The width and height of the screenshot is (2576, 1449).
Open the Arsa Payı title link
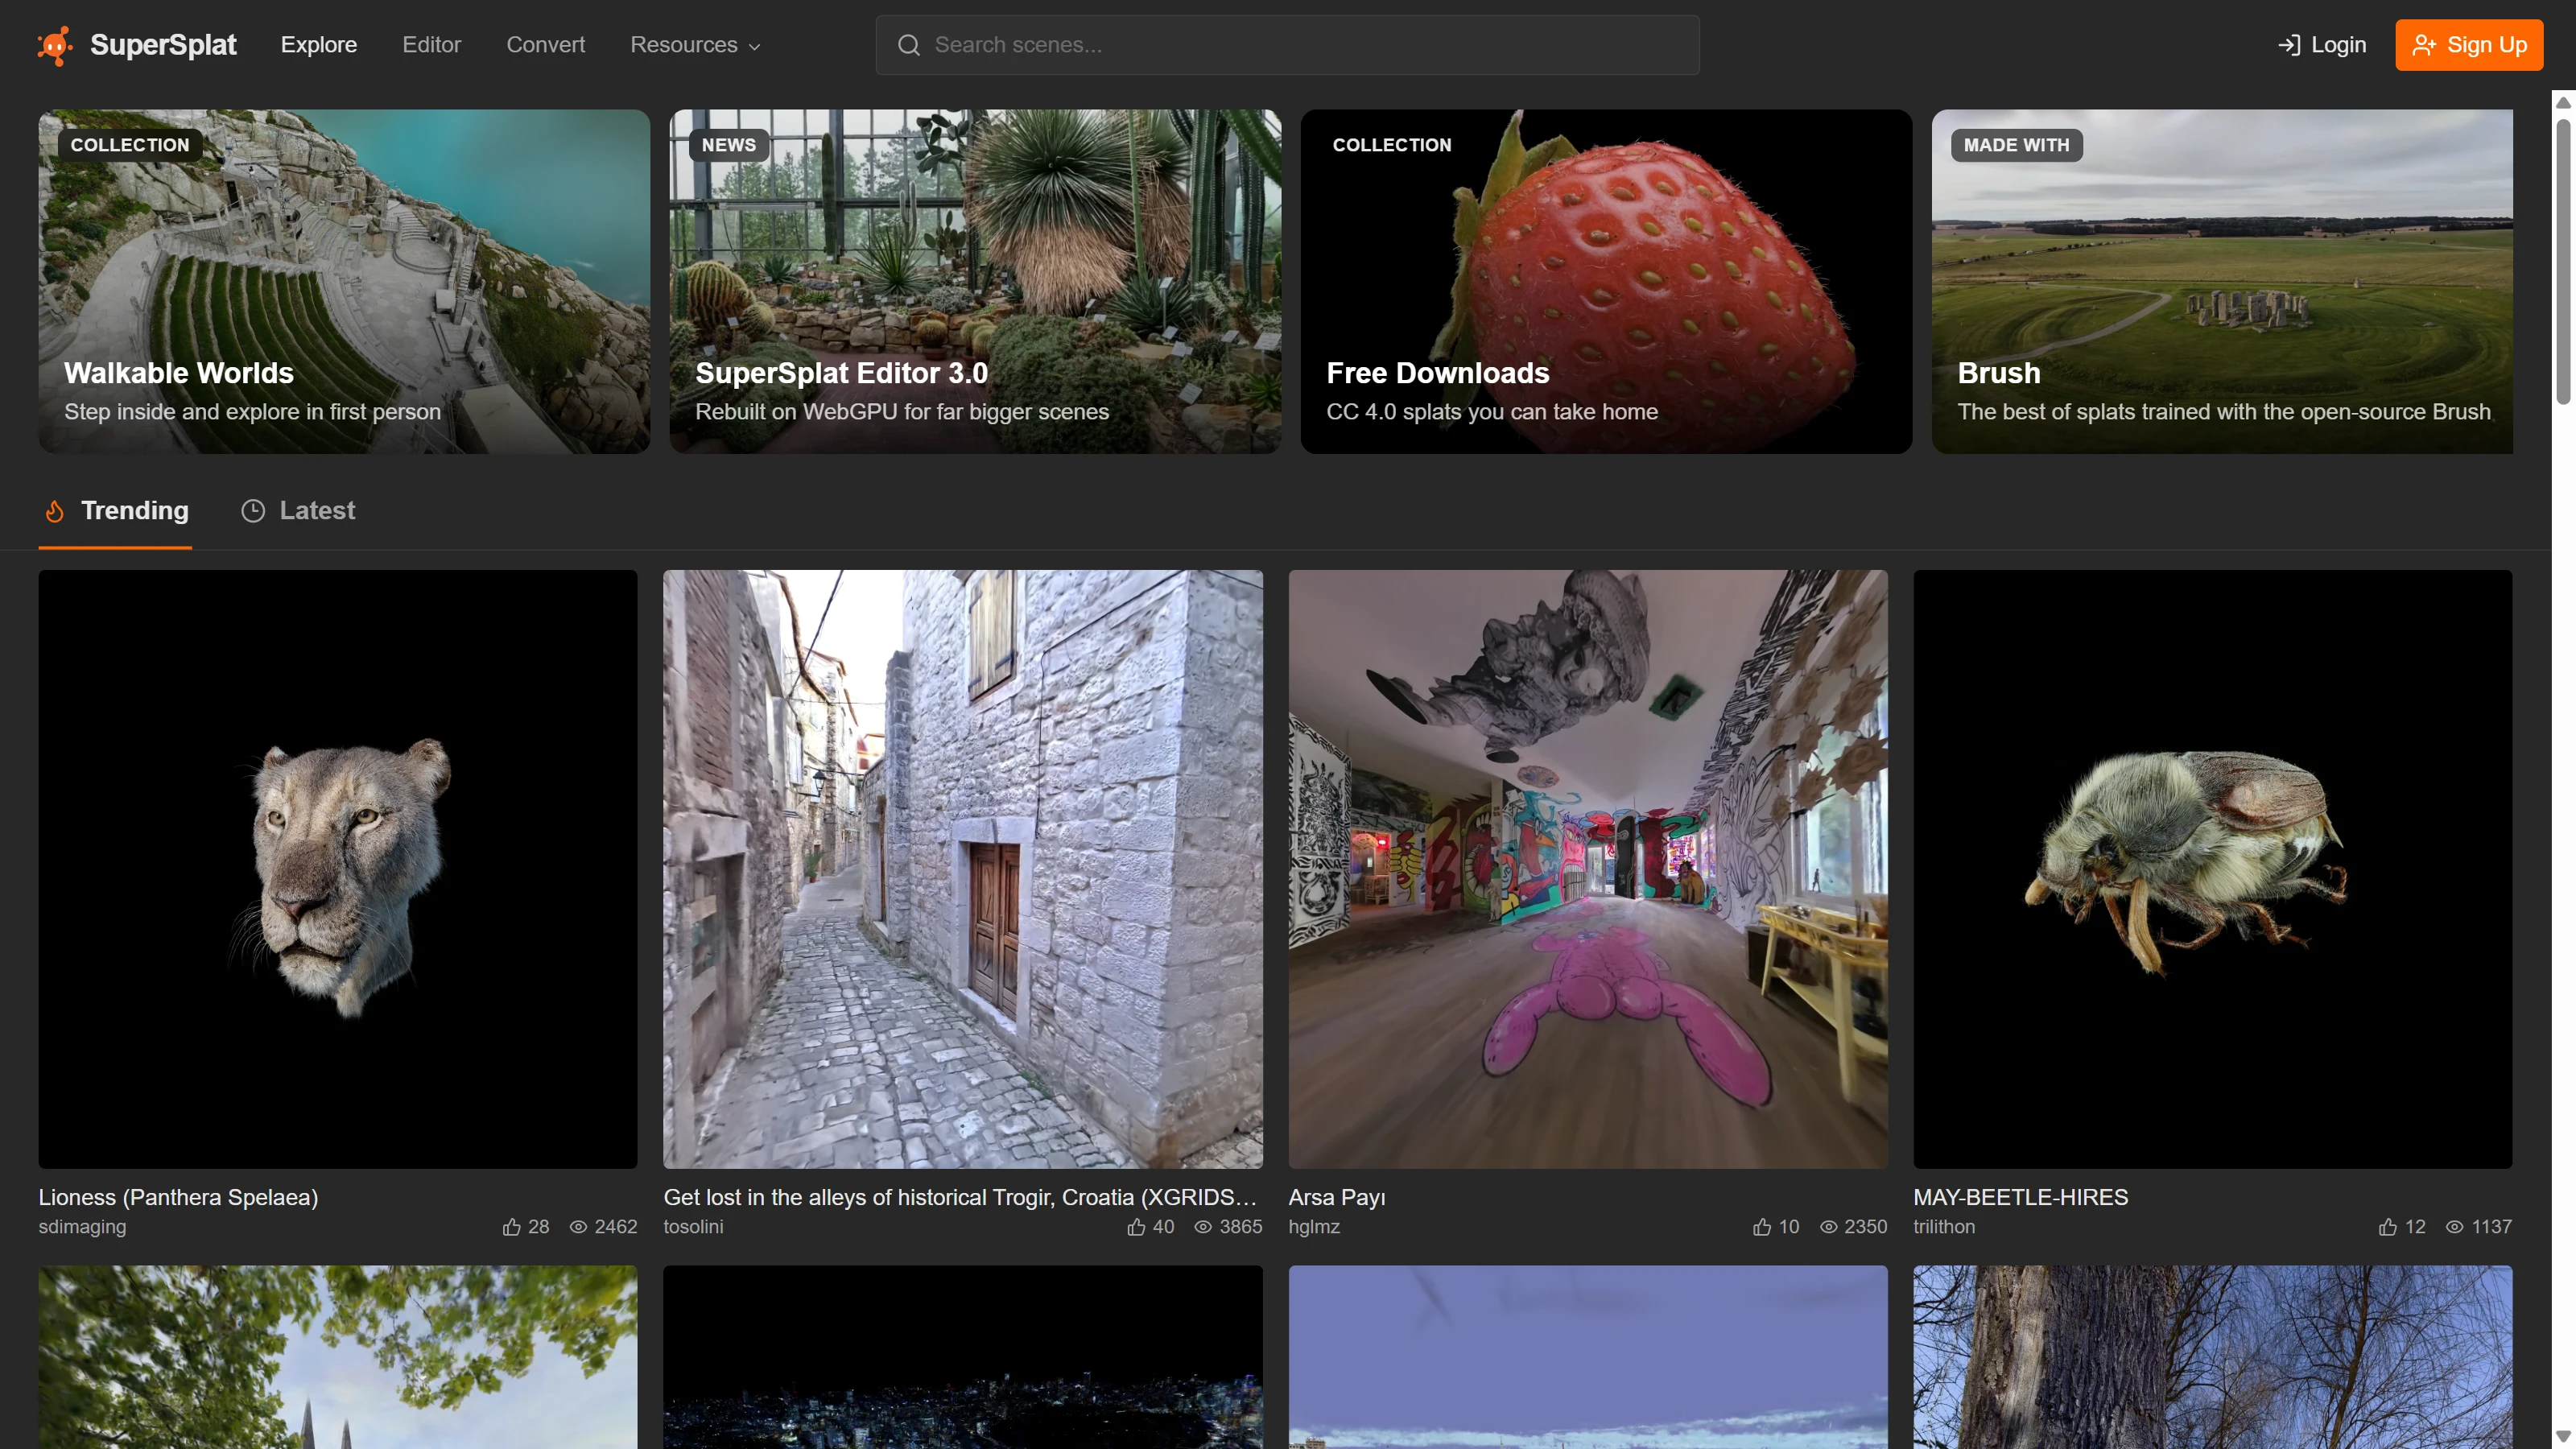(1337, 1197)
